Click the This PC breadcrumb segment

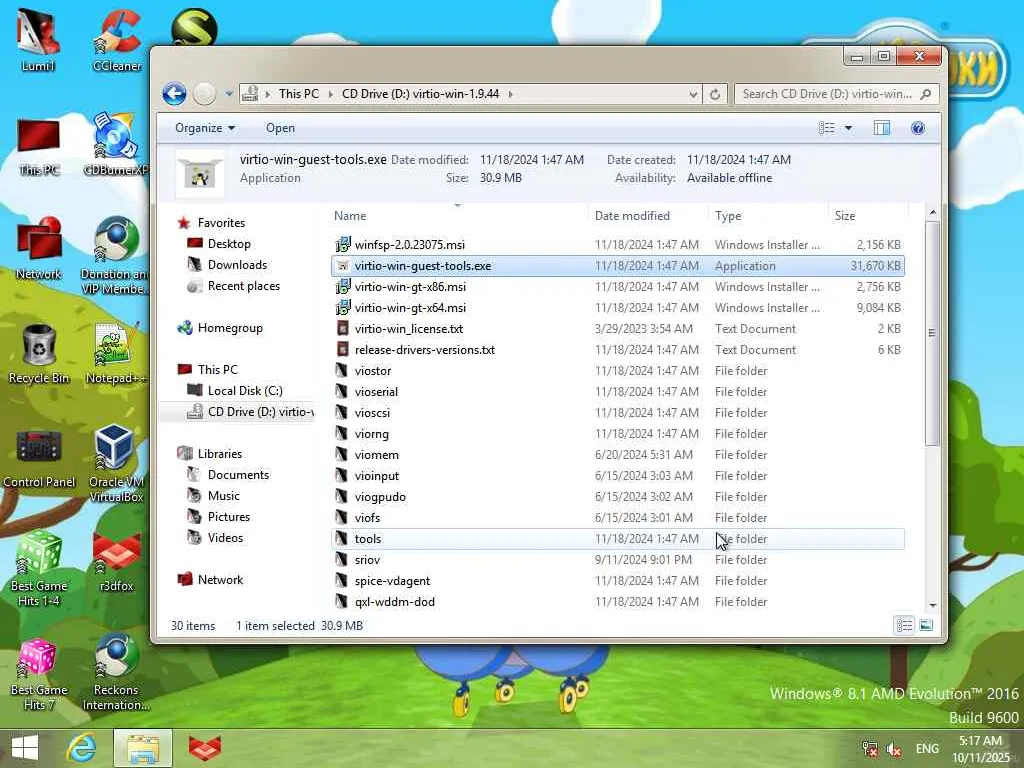pyautogui.click(x=299, y=94)
